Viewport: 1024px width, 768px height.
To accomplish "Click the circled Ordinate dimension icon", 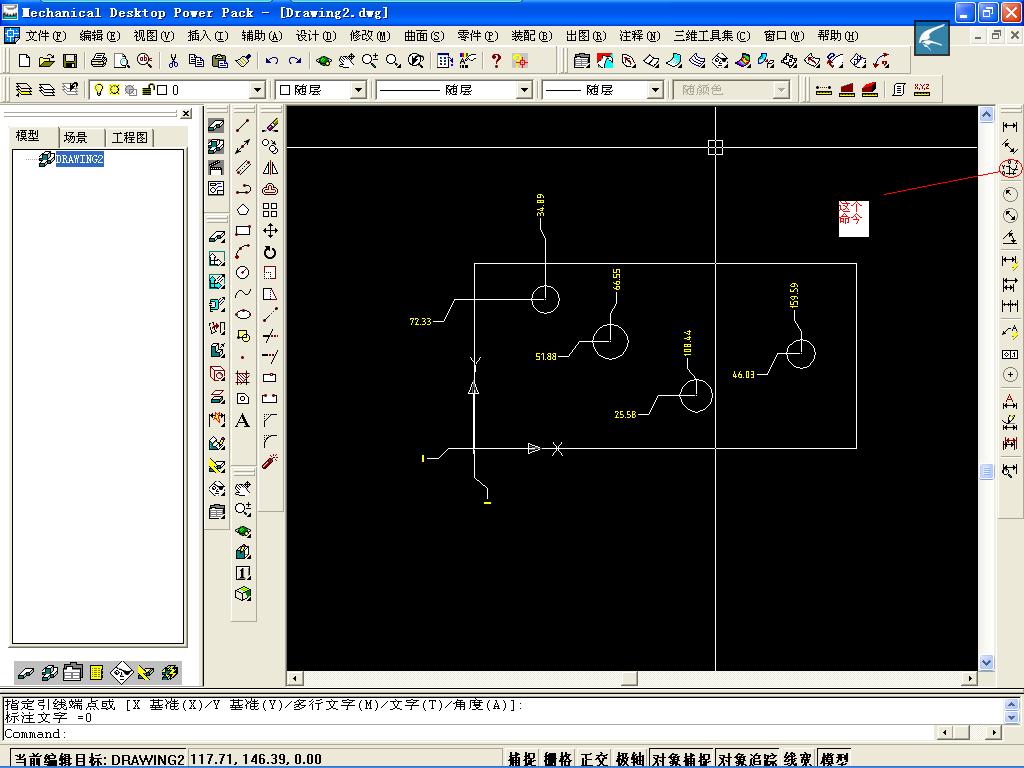I will (x=1010, y=168).
